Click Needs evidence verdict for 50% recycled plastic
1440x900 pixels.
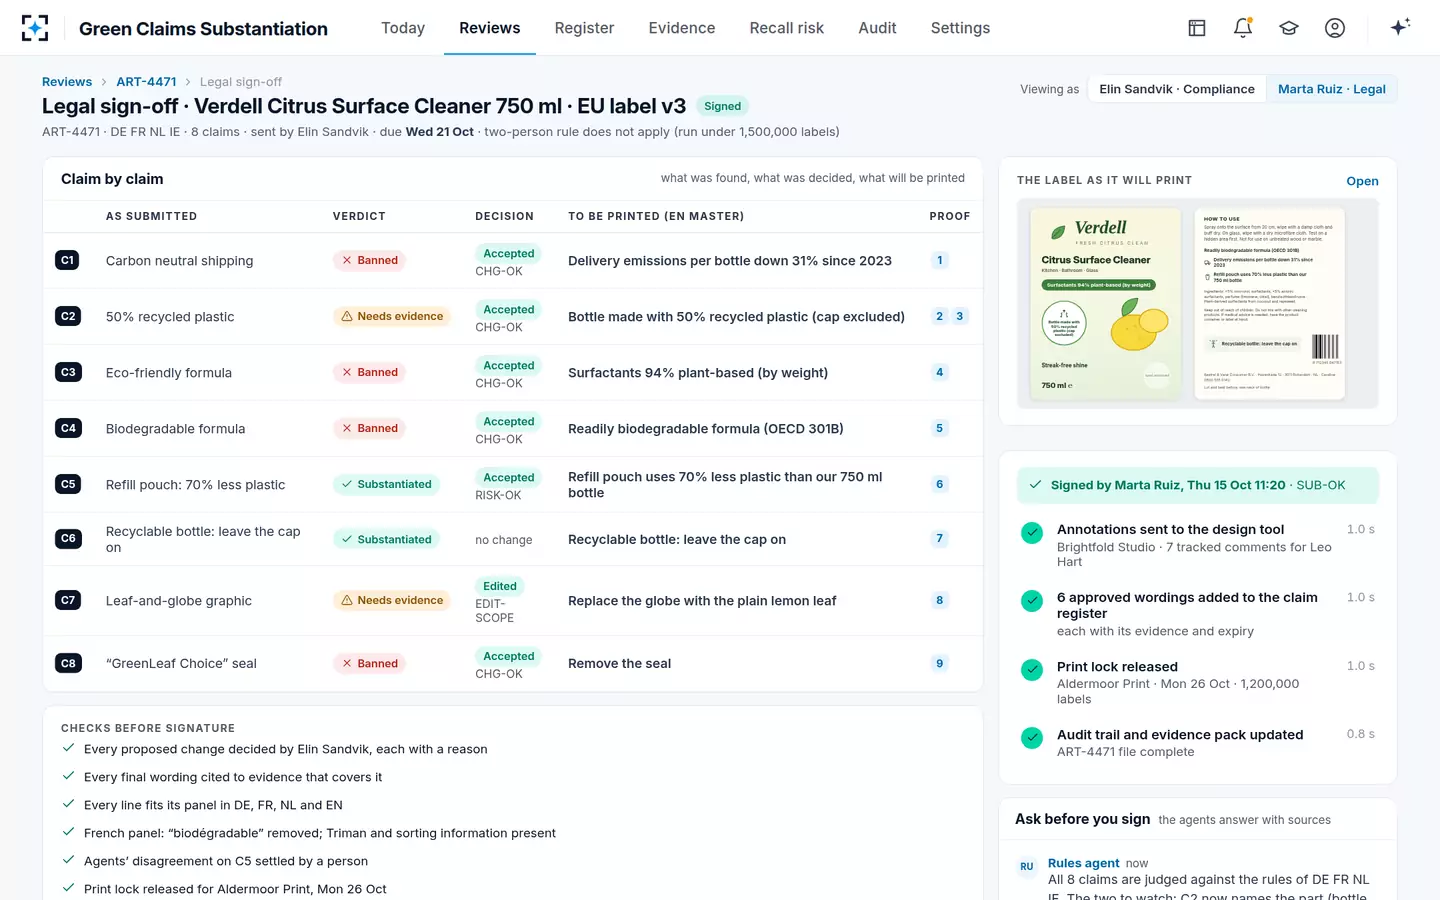tap(392, 316)
